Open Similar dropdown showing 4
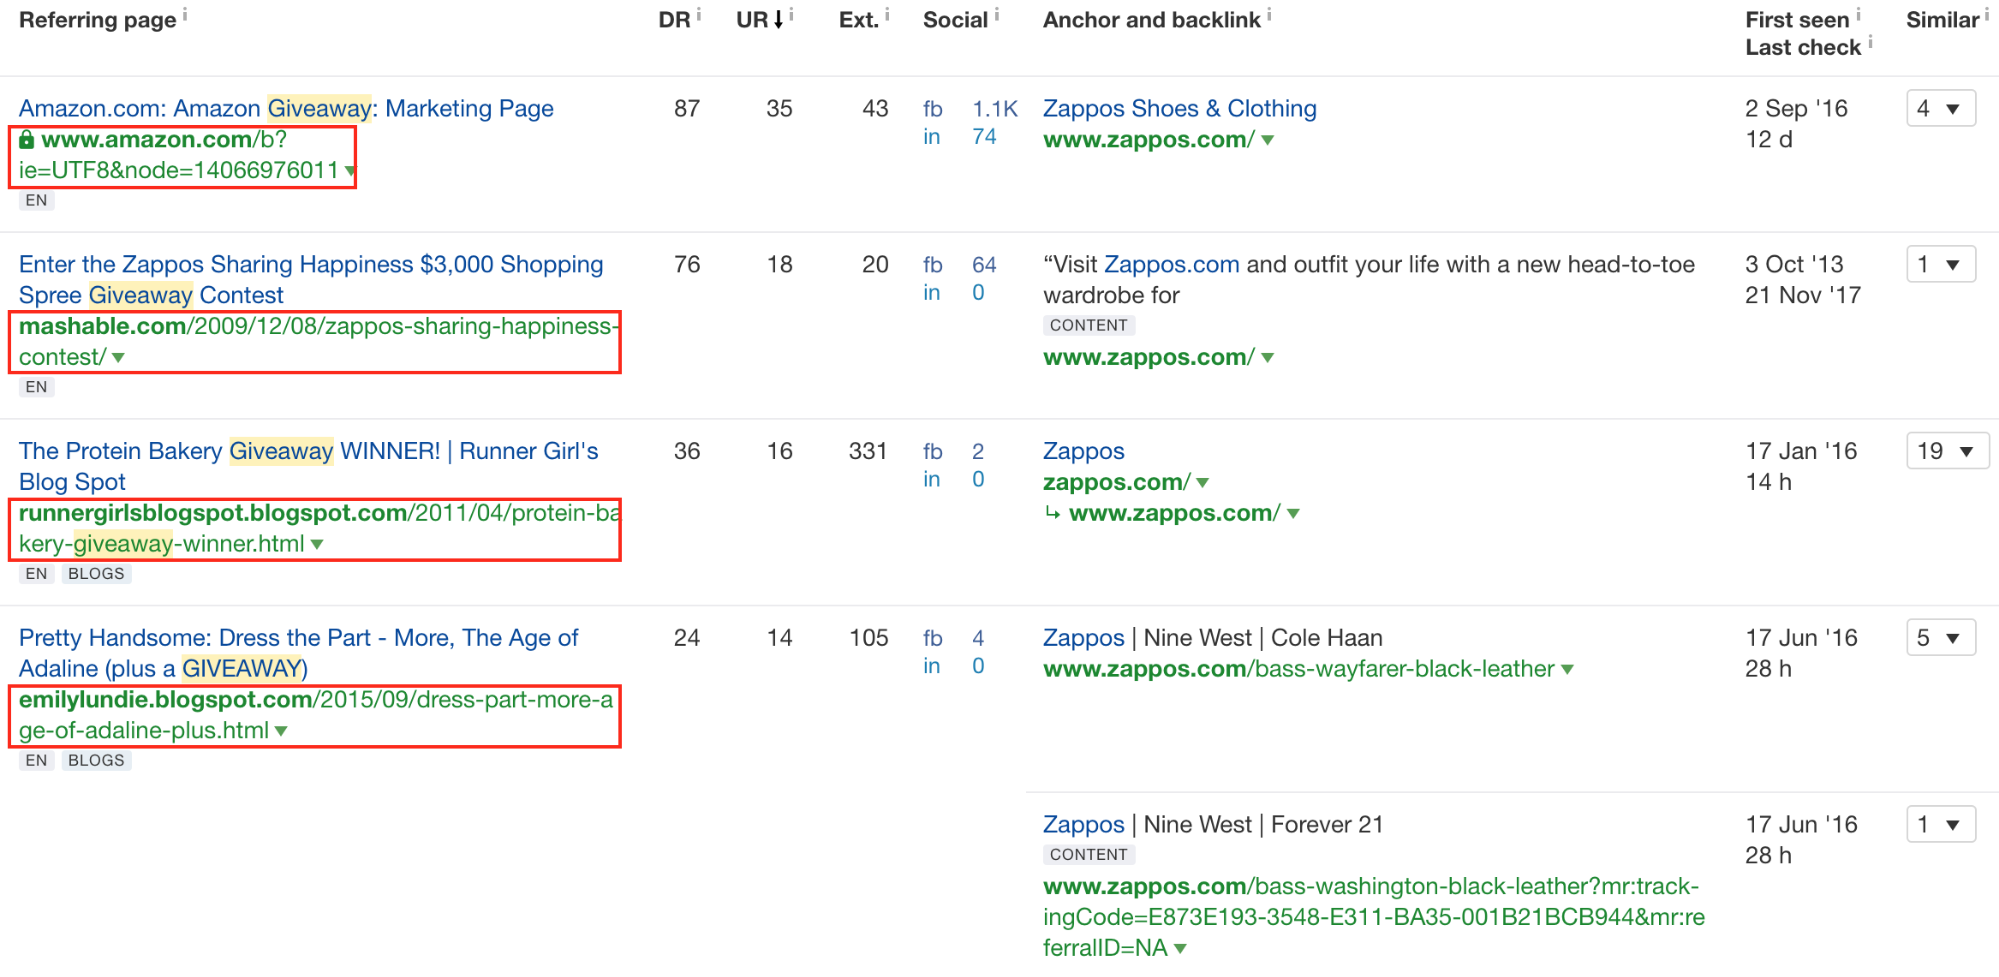This screenshot has height=977, width=1999. point(1941,108)
